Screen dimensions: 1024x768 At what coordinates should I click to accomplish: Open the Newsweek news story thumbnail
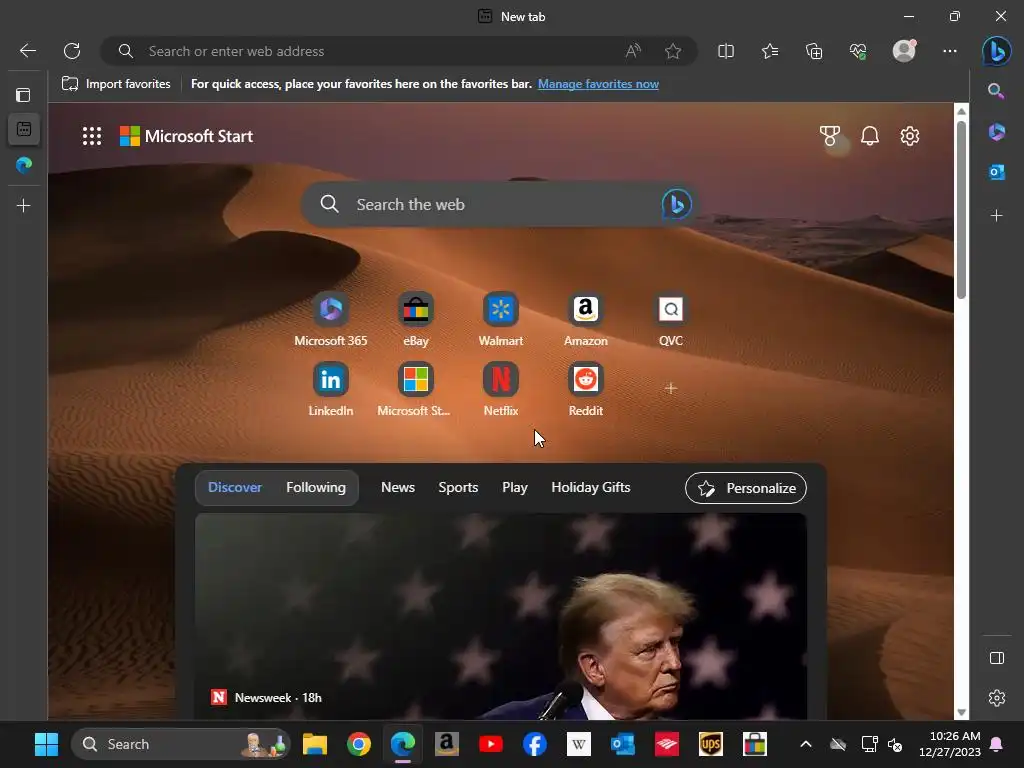pos(501,616)
